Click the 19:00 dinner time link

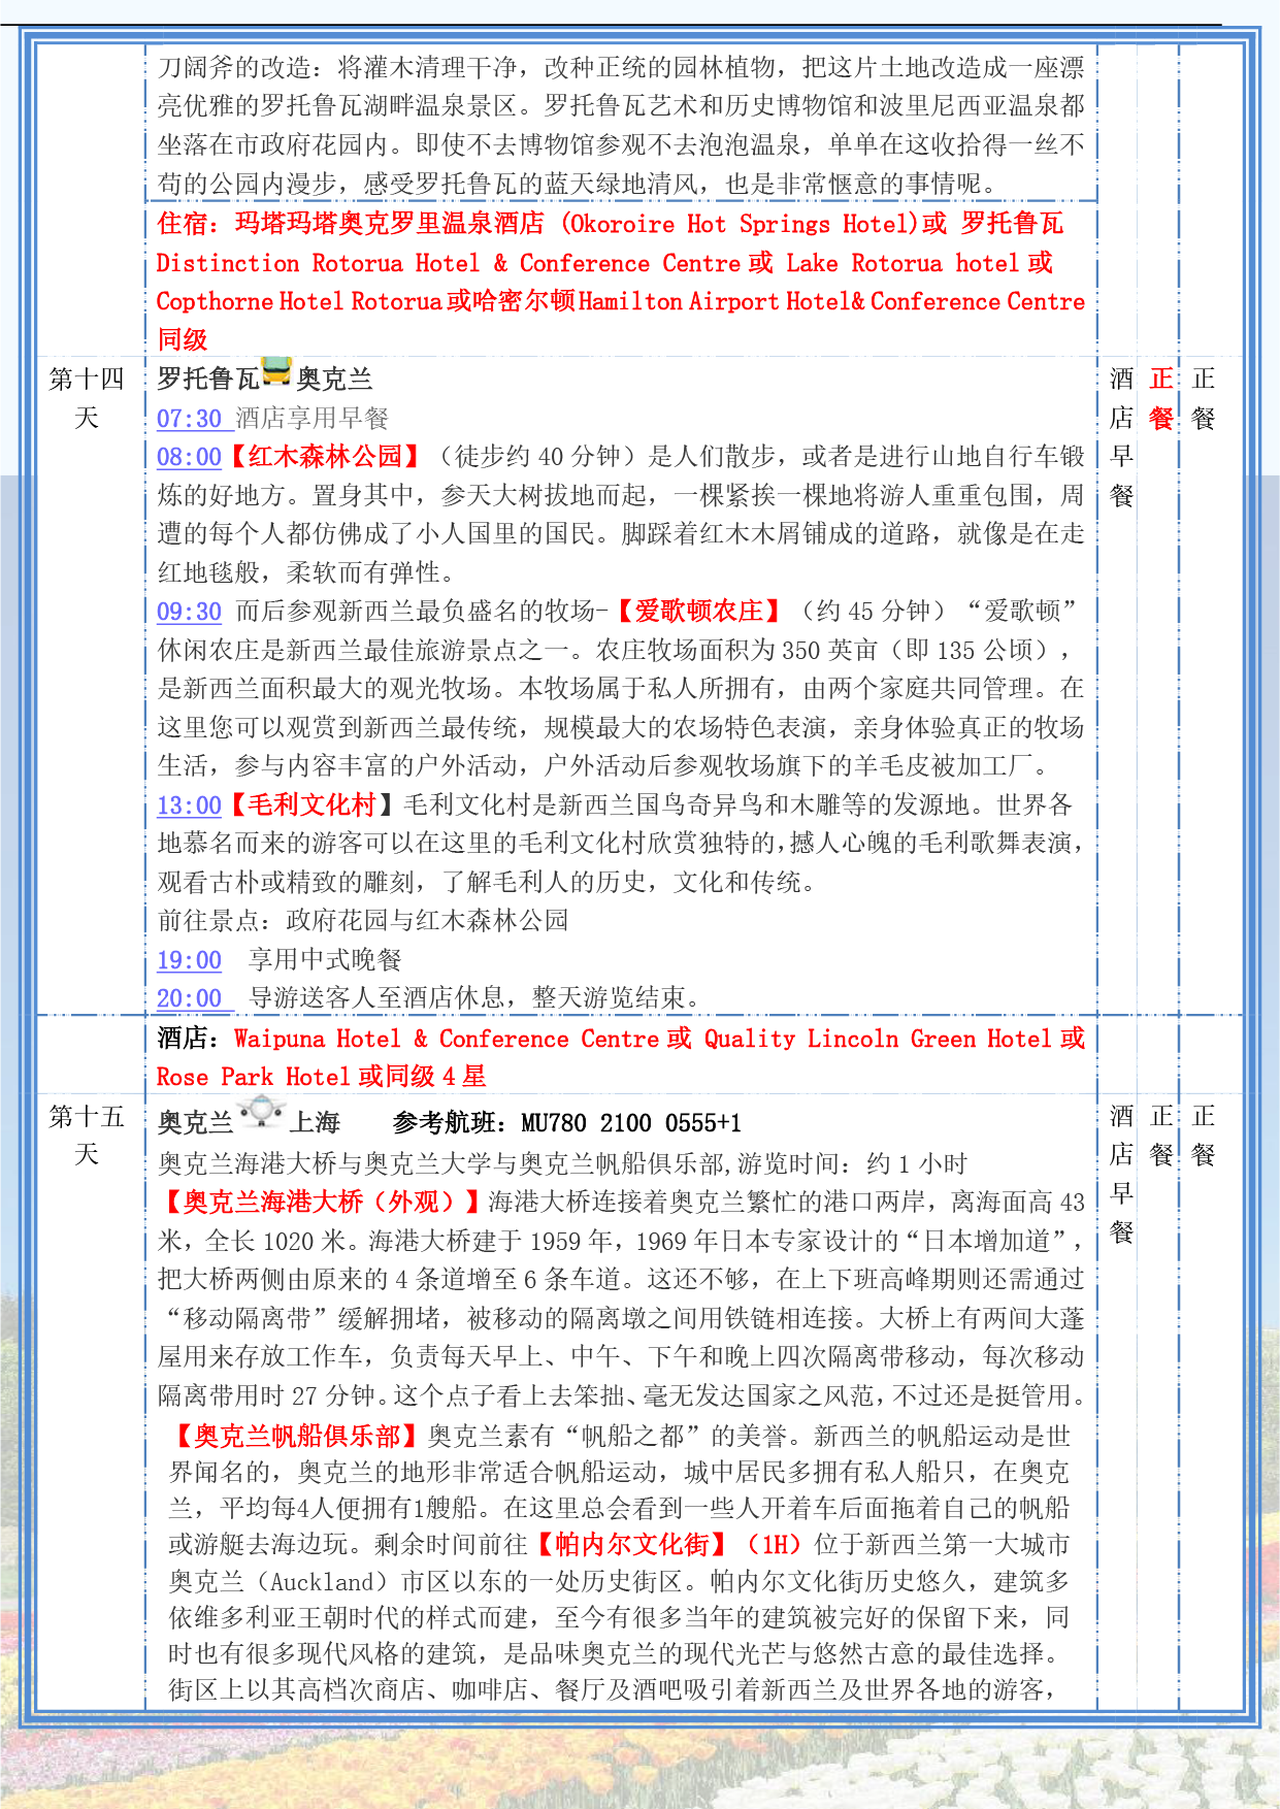189,961
